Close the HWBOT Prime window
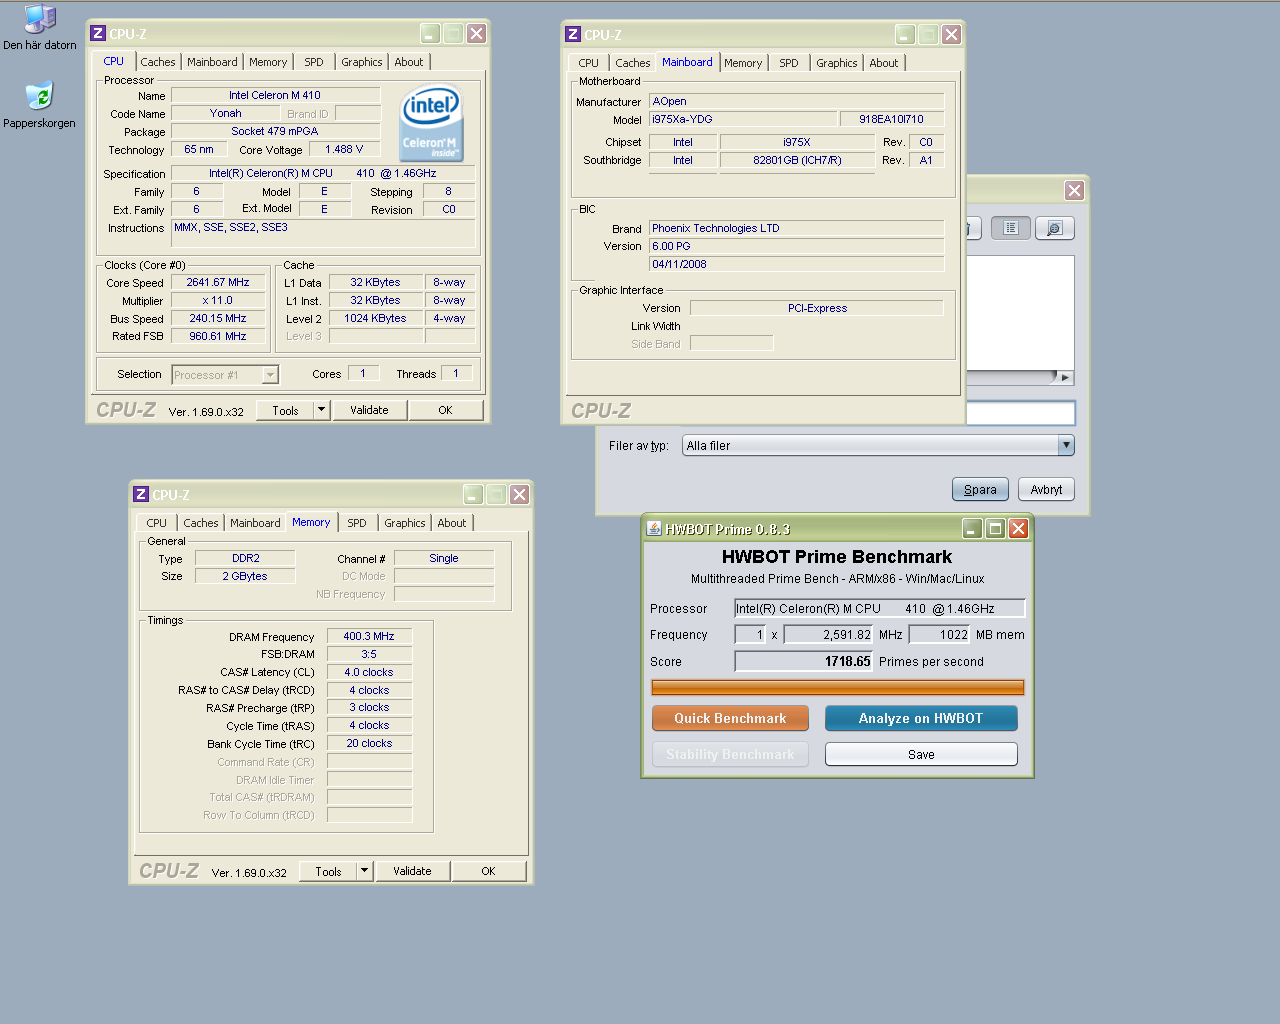The image size is (1280, 1024). tap(1018, 528)
